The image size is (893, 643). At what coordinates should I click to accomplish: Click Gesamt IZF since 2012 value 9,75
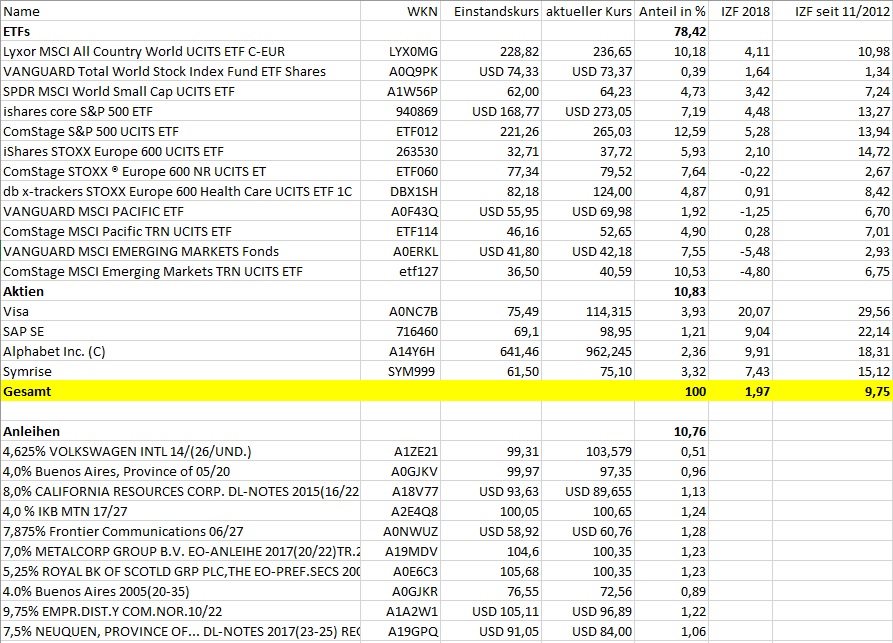tap(833, 391)
